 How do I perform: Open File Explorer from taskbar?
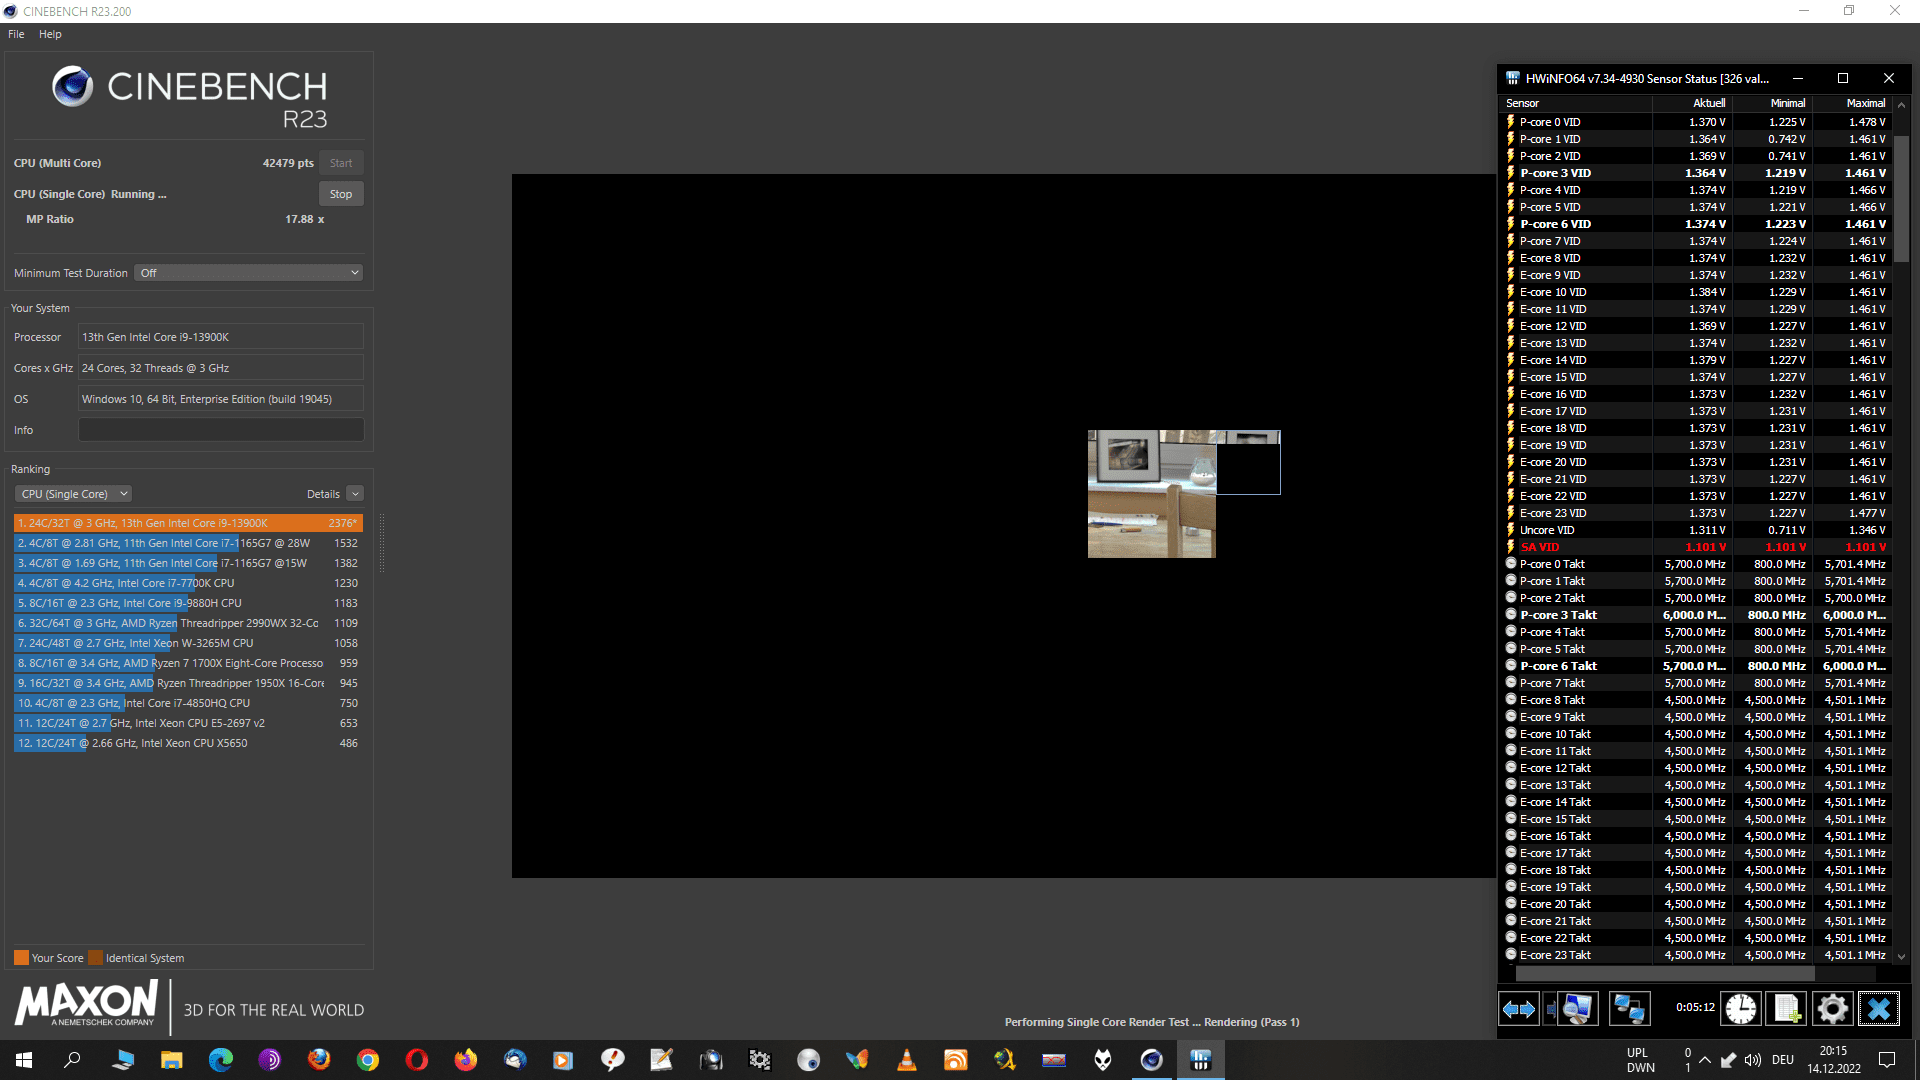[x=172, y=1060]
